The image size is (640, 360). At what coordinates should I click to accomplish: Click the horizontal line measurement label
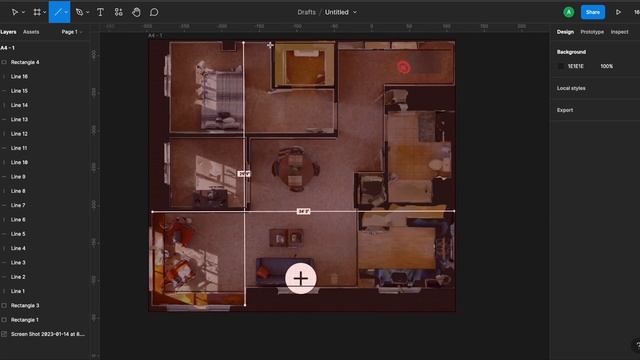coord(303,211)
